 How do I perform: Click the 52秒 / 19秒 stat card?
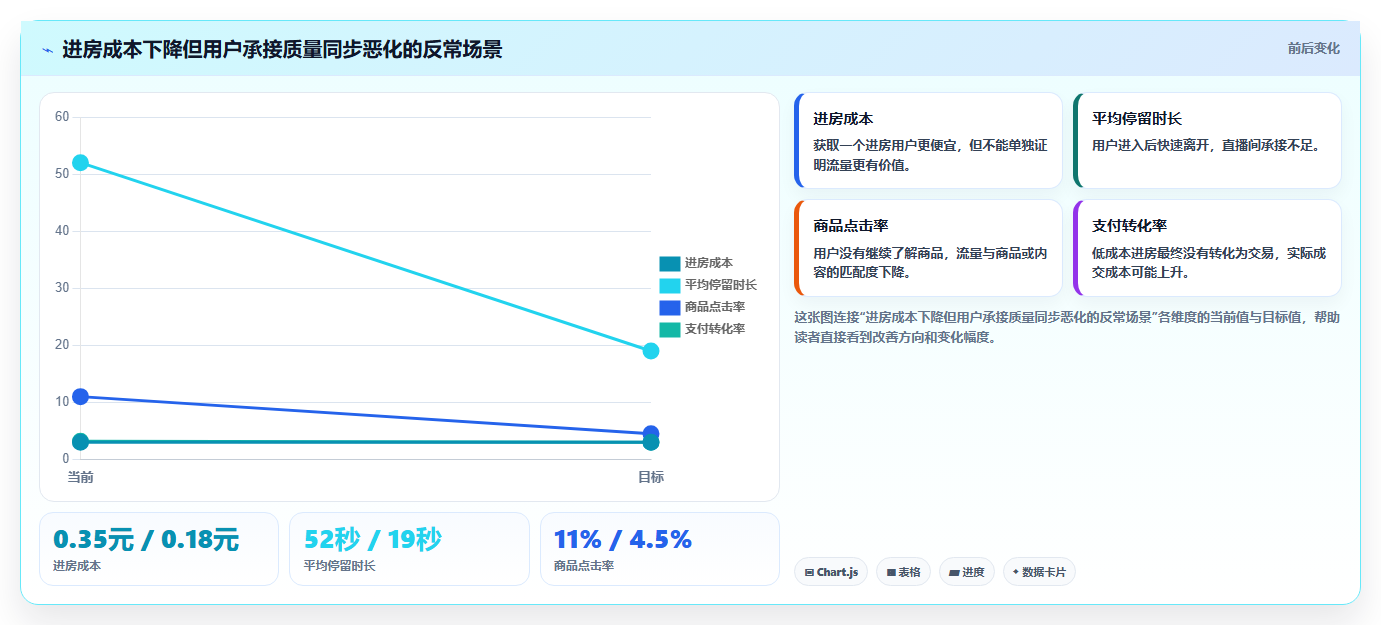click(x=409, y=549)
